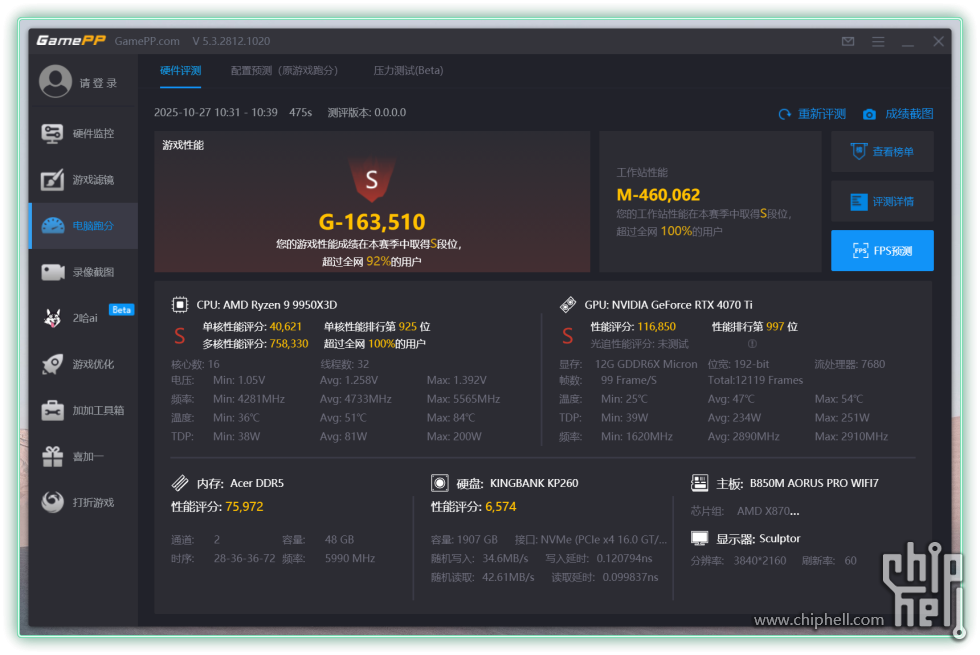The width and height of the screenshot is (980, 655).
Task: Take a 成绩截图 score screenshot
Action: [898, 114]
